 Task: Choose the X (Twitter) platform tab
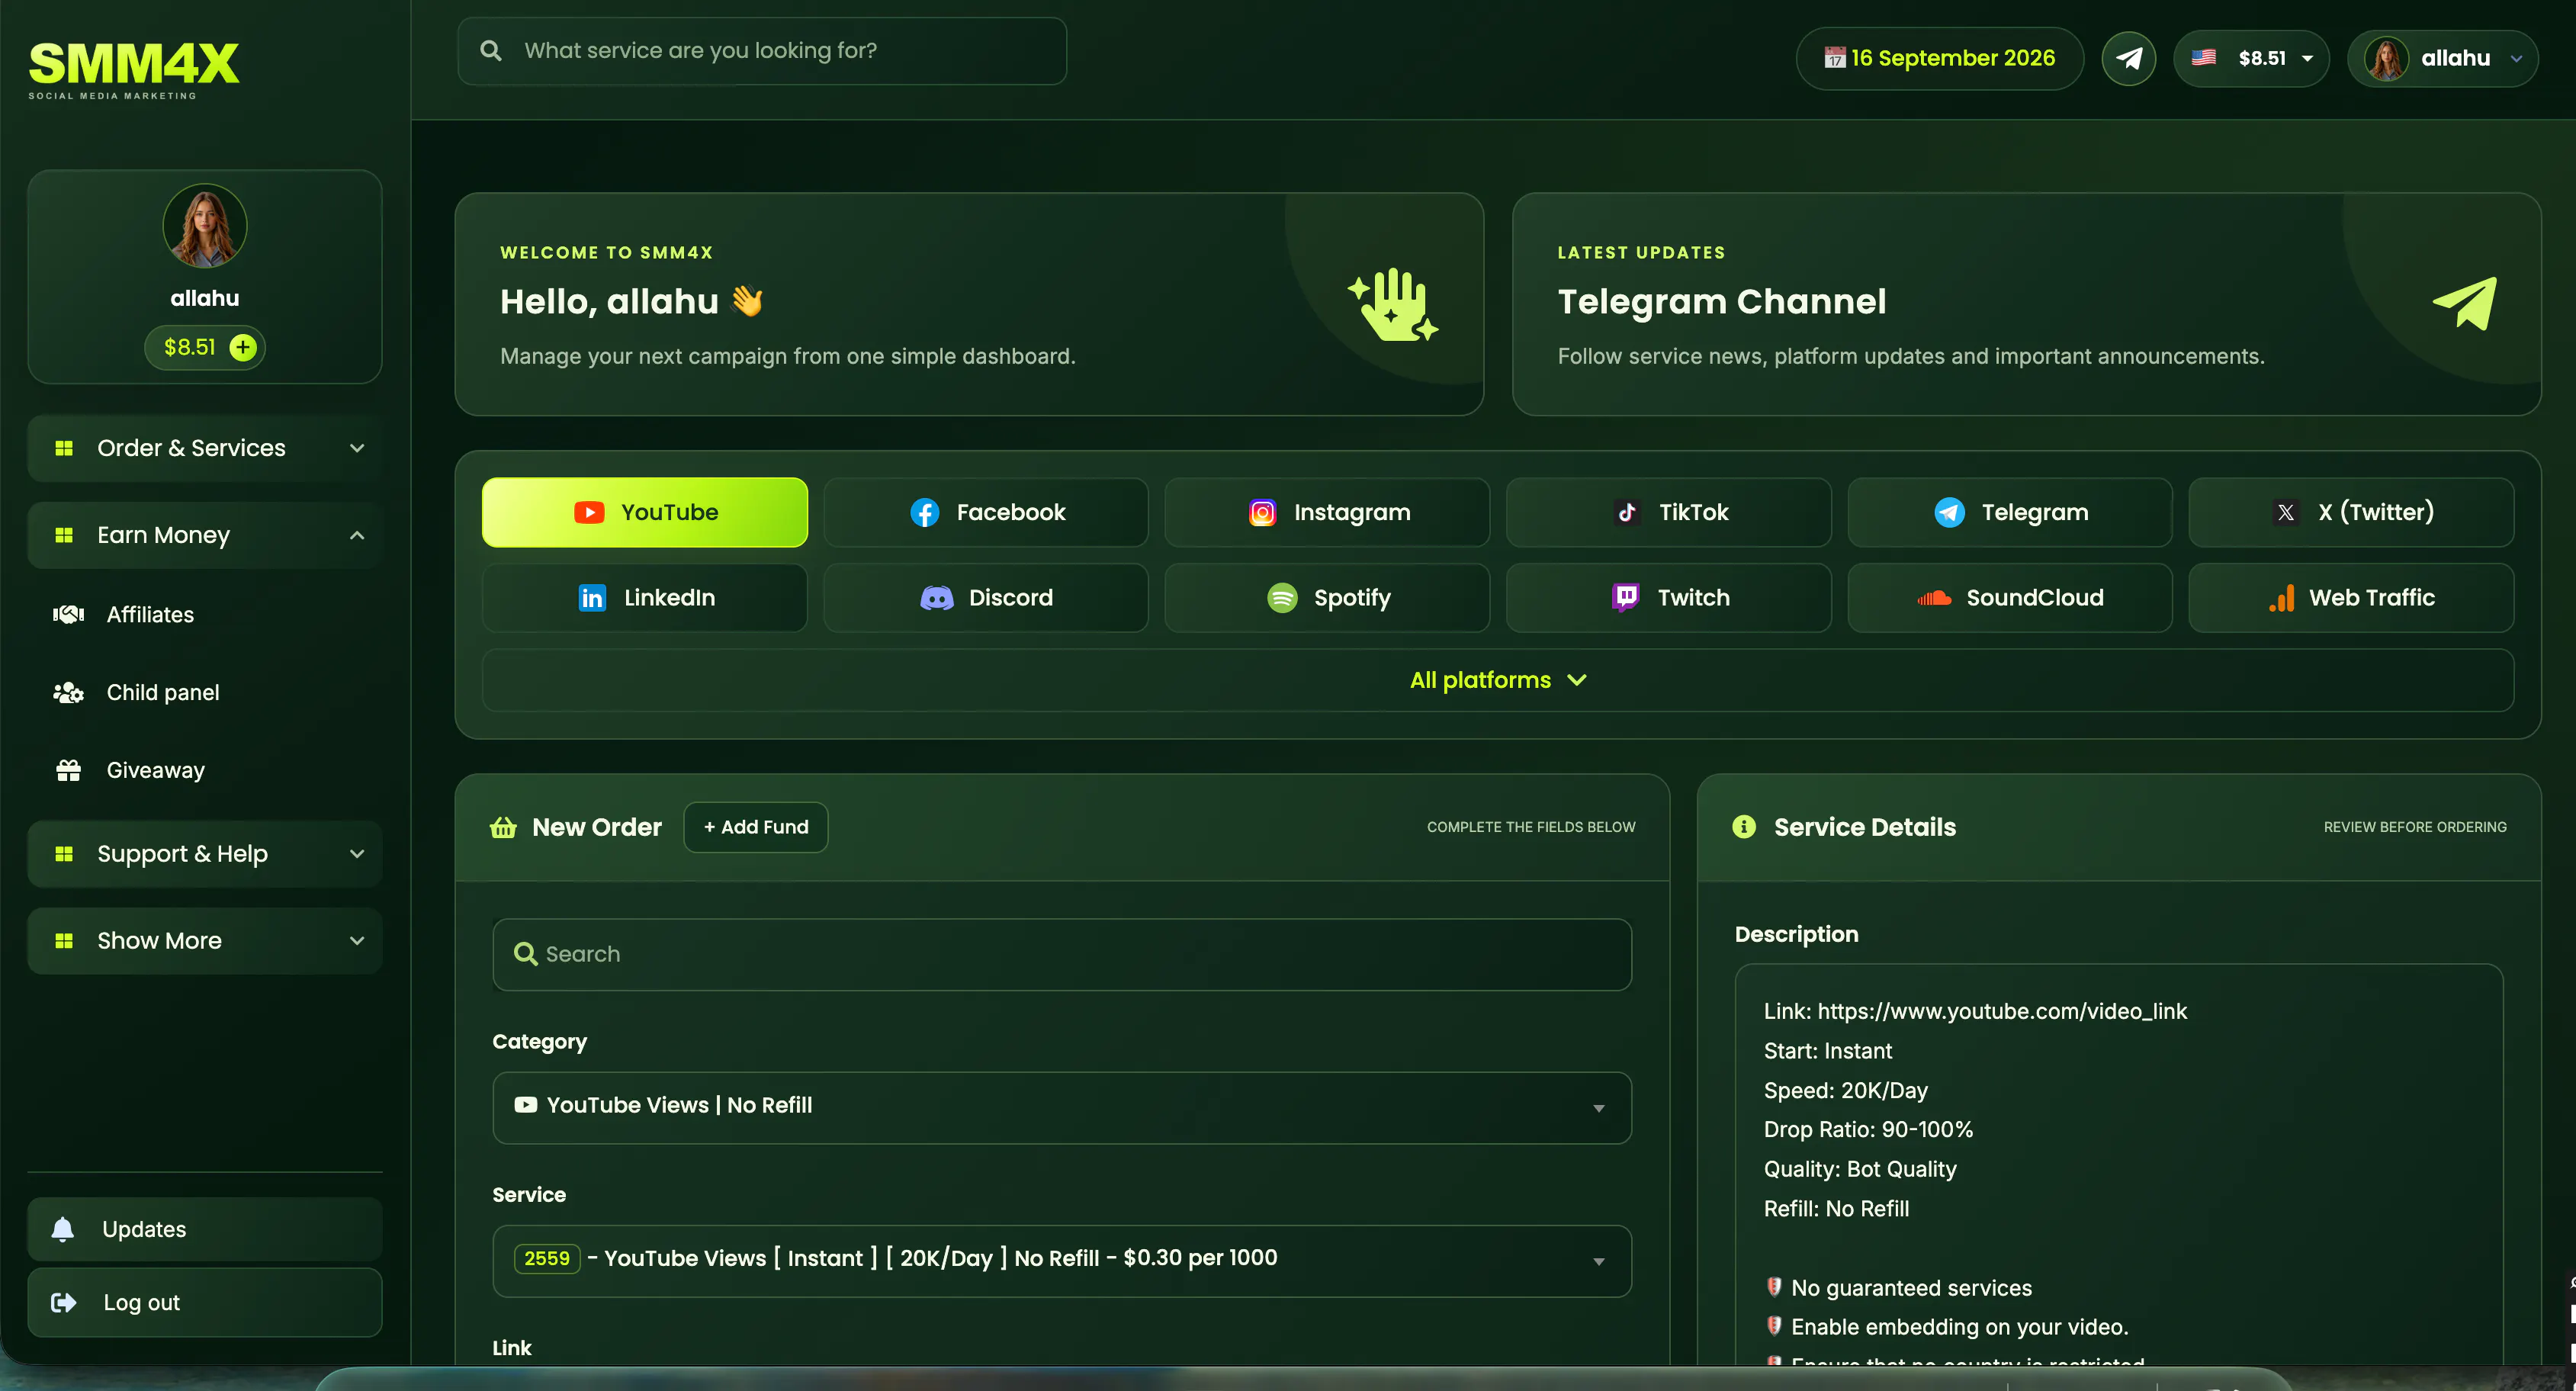click(x=2351, y=512)
